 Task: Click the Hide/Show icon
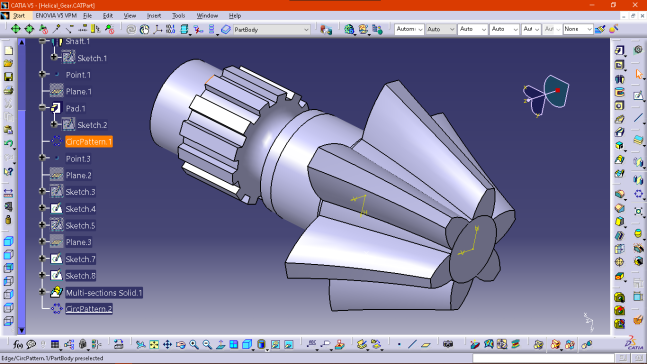[x=276, y=344]
